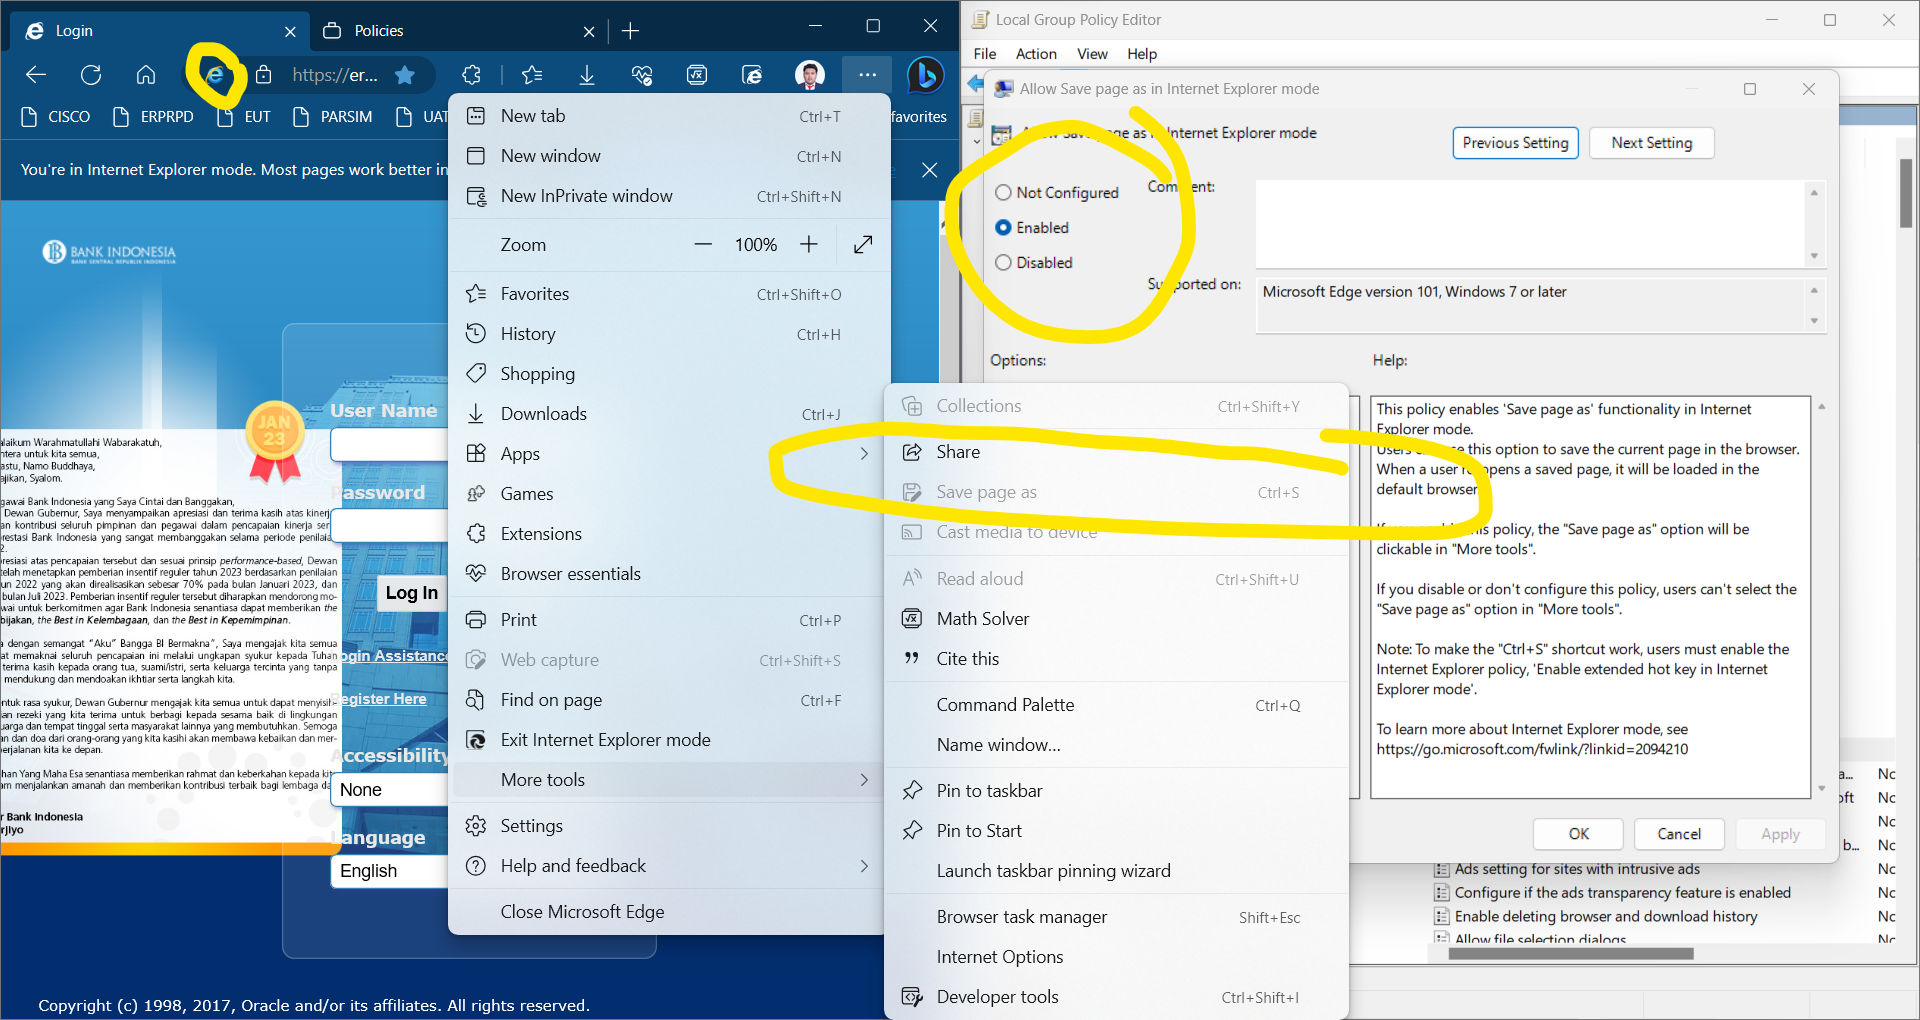The width and height of the screenshot is (1920, 1020).
Task: Choose Exit Internet Explorer mode
Action: click(669, 740)
